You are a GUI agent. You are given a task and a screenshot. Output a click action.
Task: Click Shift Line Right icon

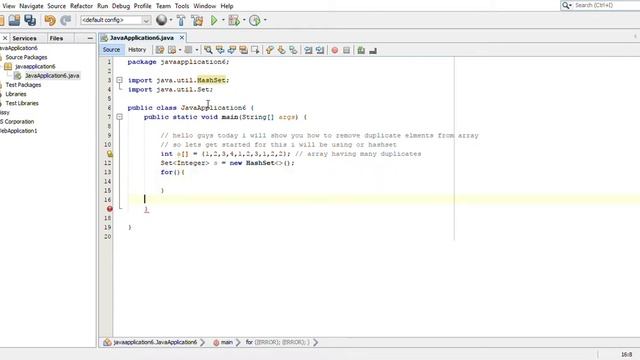pyautogui.click(x=320, y=50)
